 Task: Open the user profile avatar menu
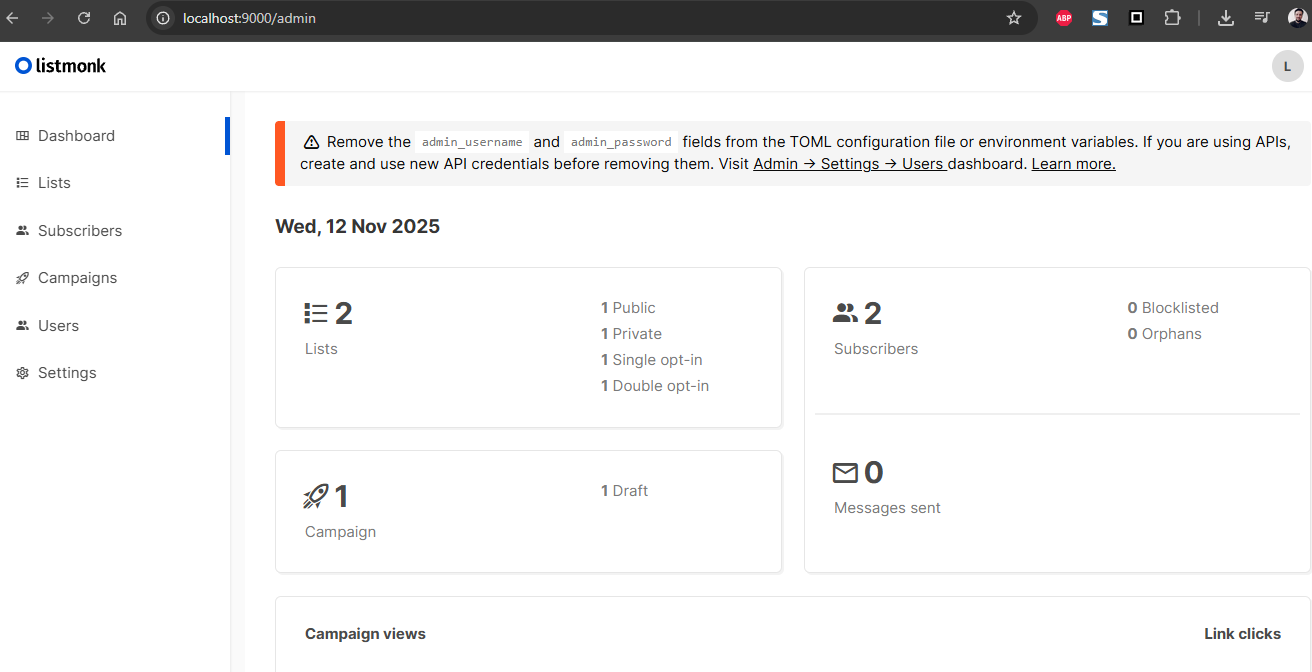tap(1287, 66)
